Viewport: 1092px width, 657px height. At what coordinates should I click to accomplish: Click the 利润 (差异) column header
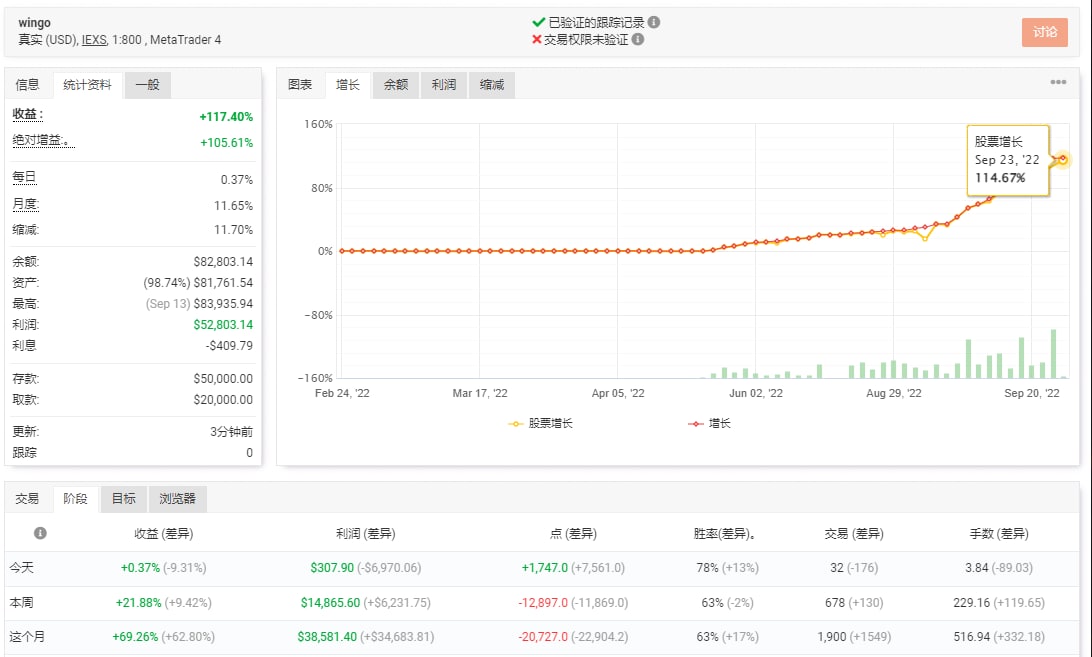point(366,534)
